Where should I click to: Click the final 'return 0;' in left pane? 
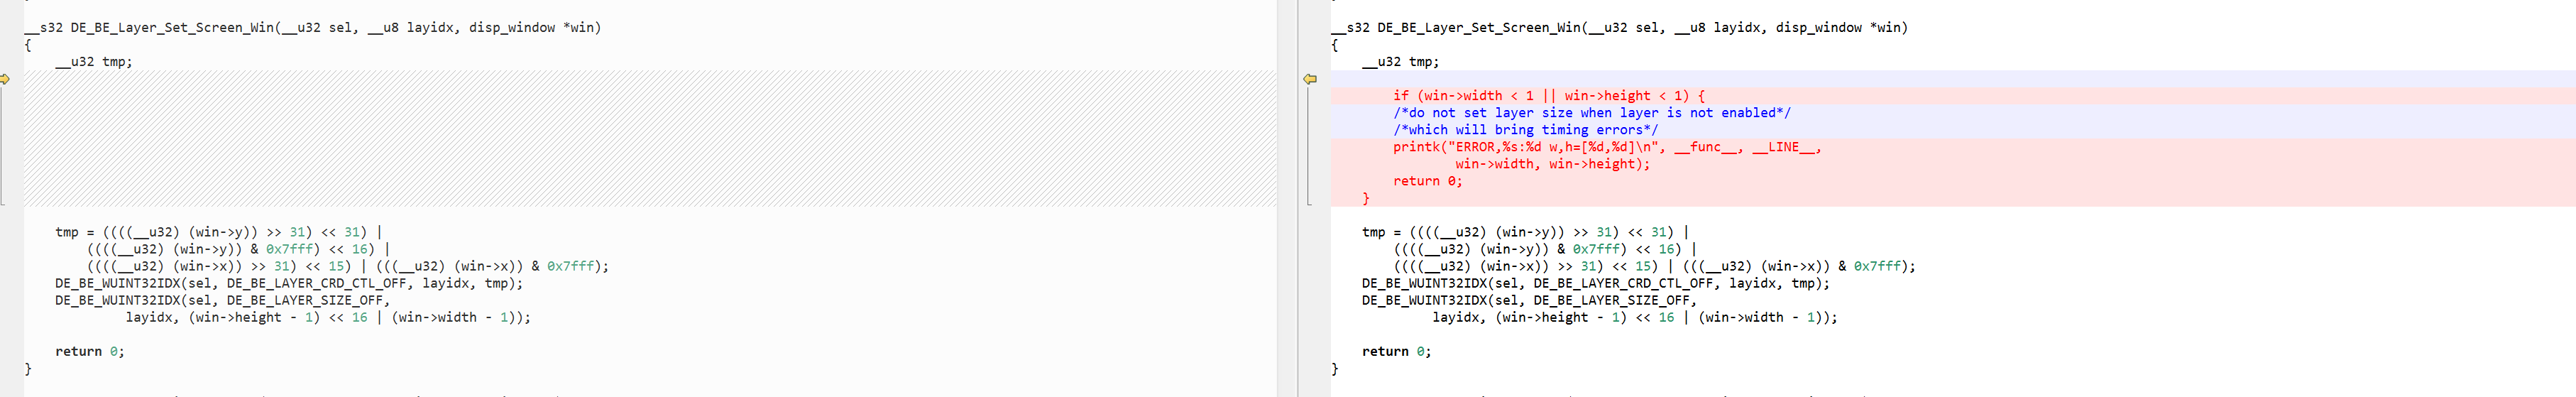pos(90,351)
